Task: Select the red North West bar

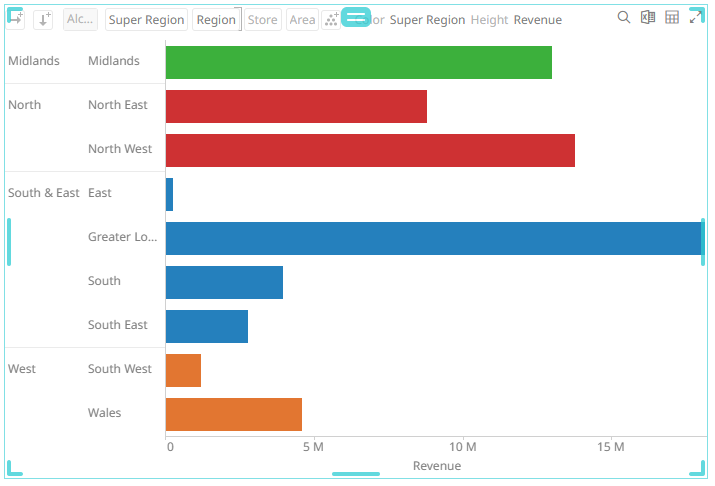Action: point(370,150)
